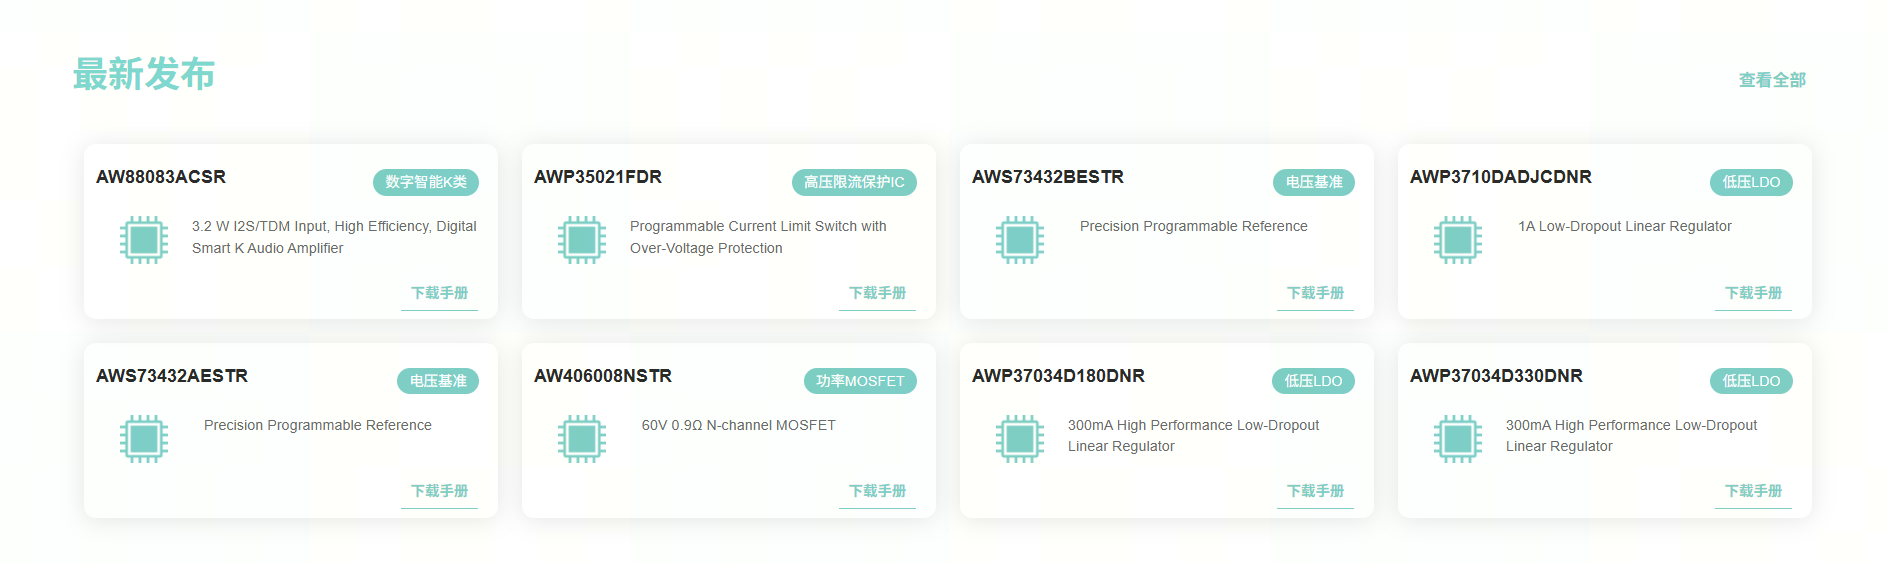Image resolution: width=1888 pixels, height=563 pixels.
Task: Click the chip icon on the AW406008NSTR card
Action: click(582, 439)
